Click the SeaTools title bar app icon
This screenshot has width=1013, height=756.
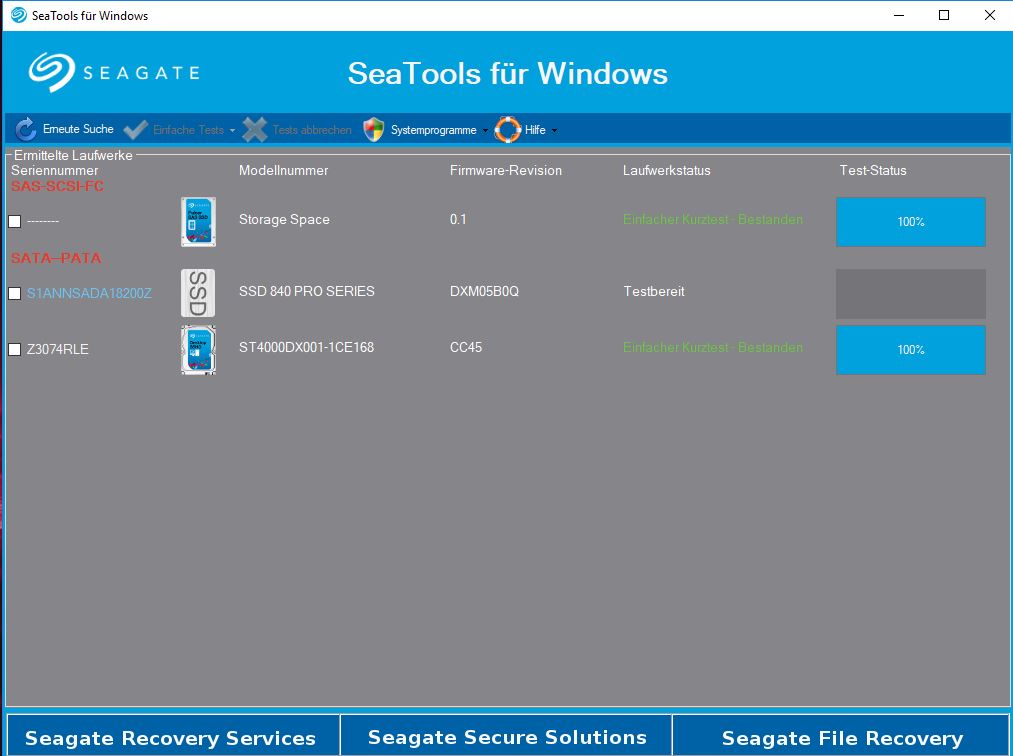[x=19, y=15]
